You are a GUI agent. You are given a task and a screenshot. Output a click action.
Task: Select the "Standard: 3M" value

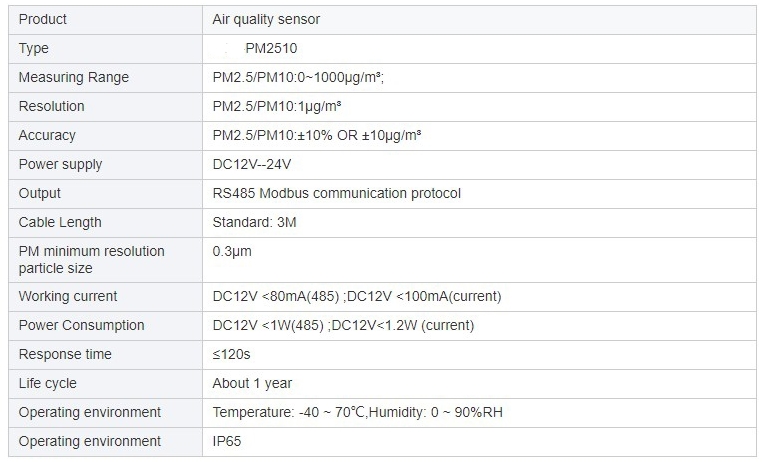[254, 222]
